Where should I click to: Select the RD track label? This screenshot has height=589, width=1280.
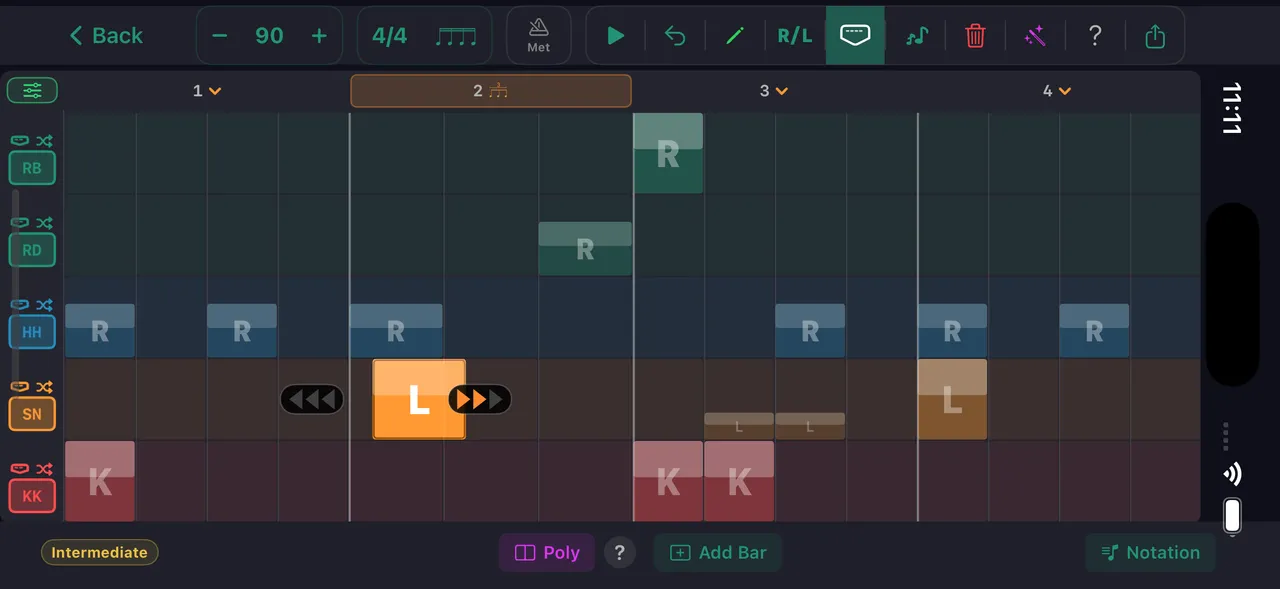tap(32, 250)
